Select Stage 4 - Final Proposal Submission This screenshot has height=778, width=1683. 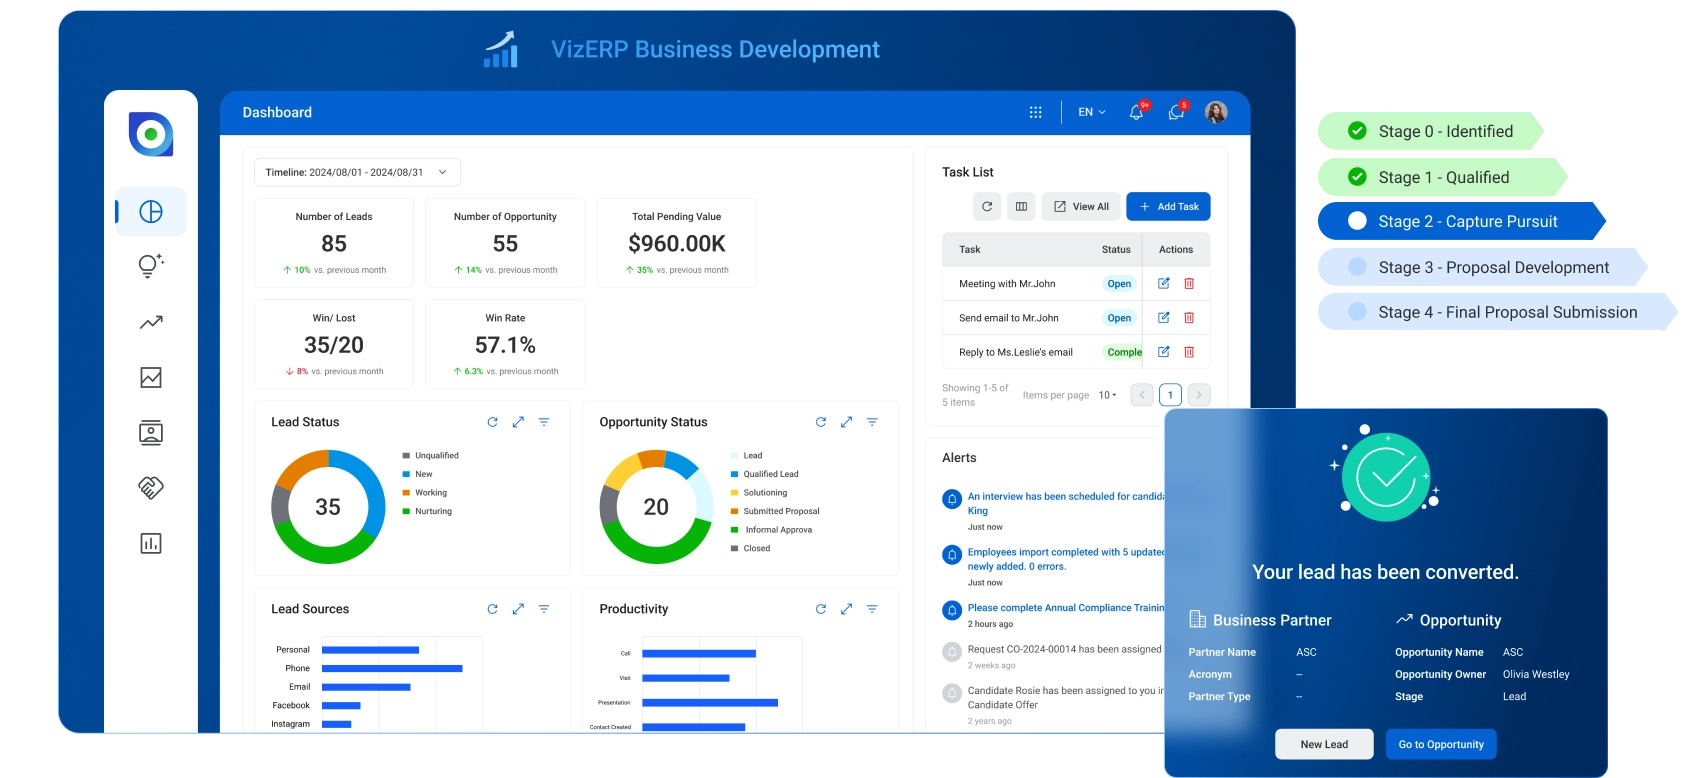tap(1496, 312)
